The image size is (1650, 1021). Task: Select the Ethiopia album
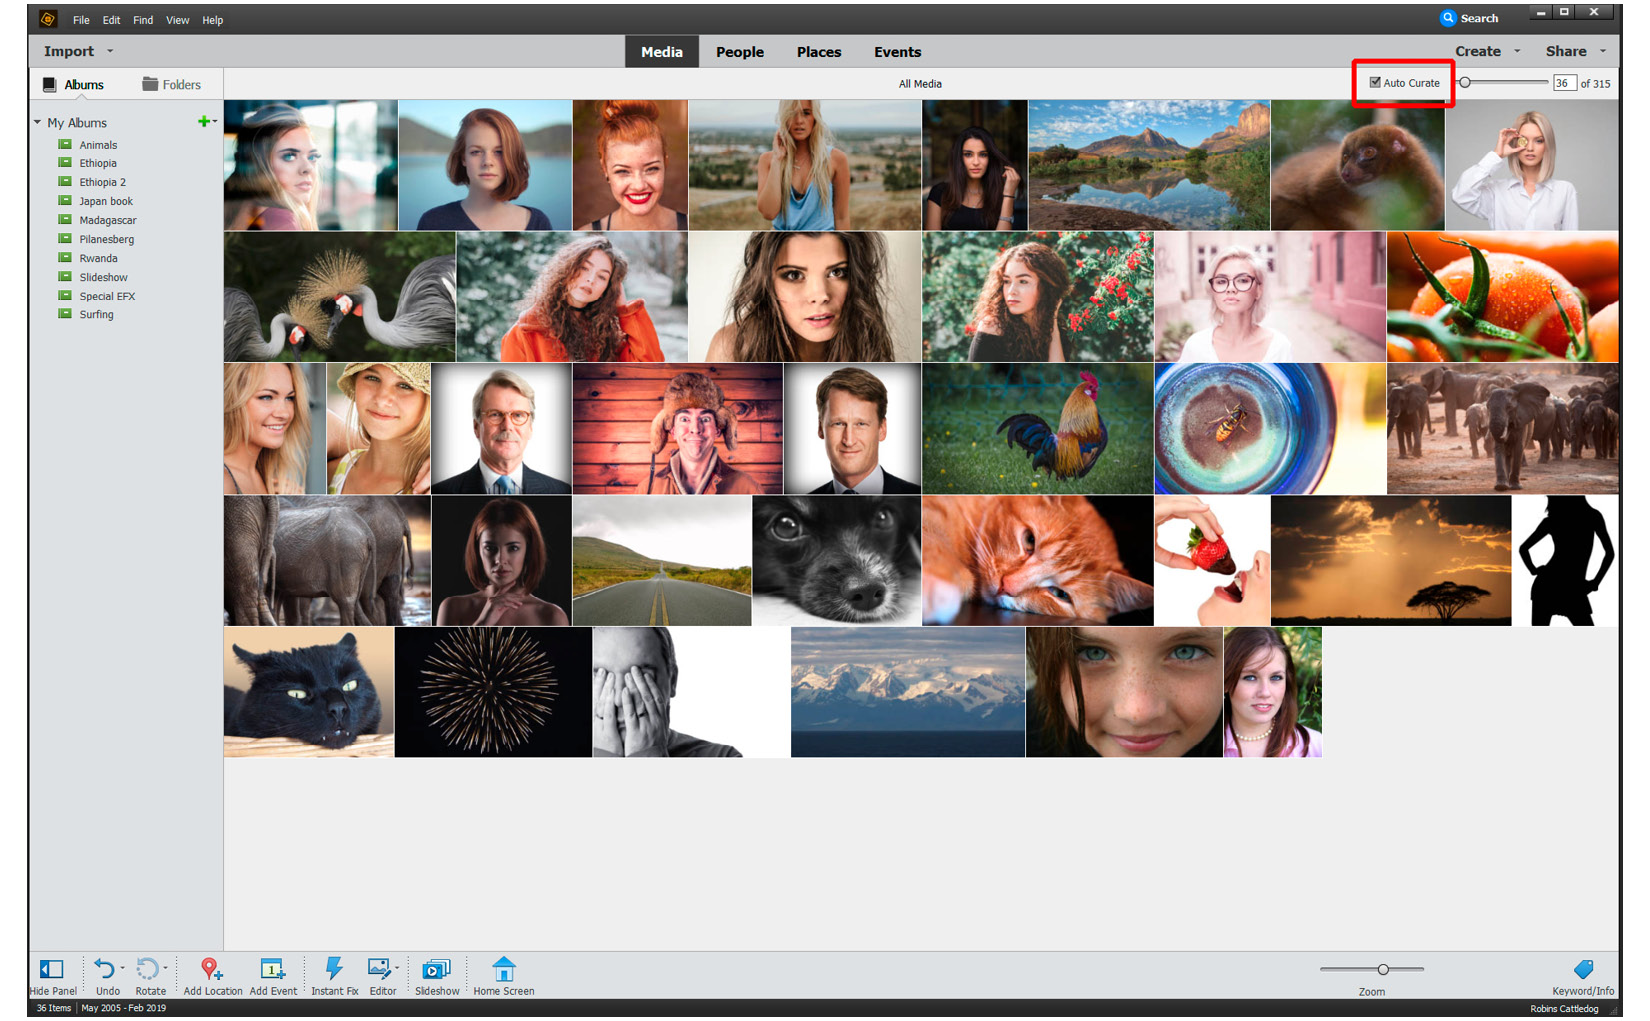coord(98,163)
